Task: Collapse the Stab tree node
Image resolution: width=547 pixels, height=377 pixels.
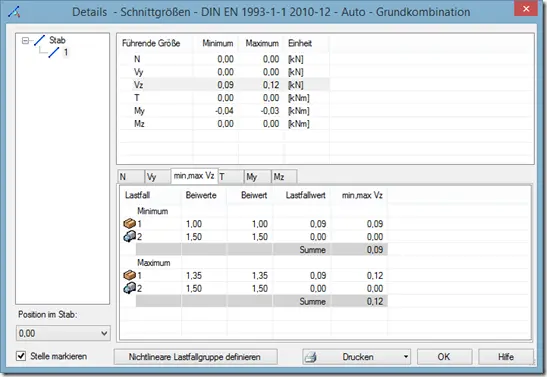Action: point(25,41)
